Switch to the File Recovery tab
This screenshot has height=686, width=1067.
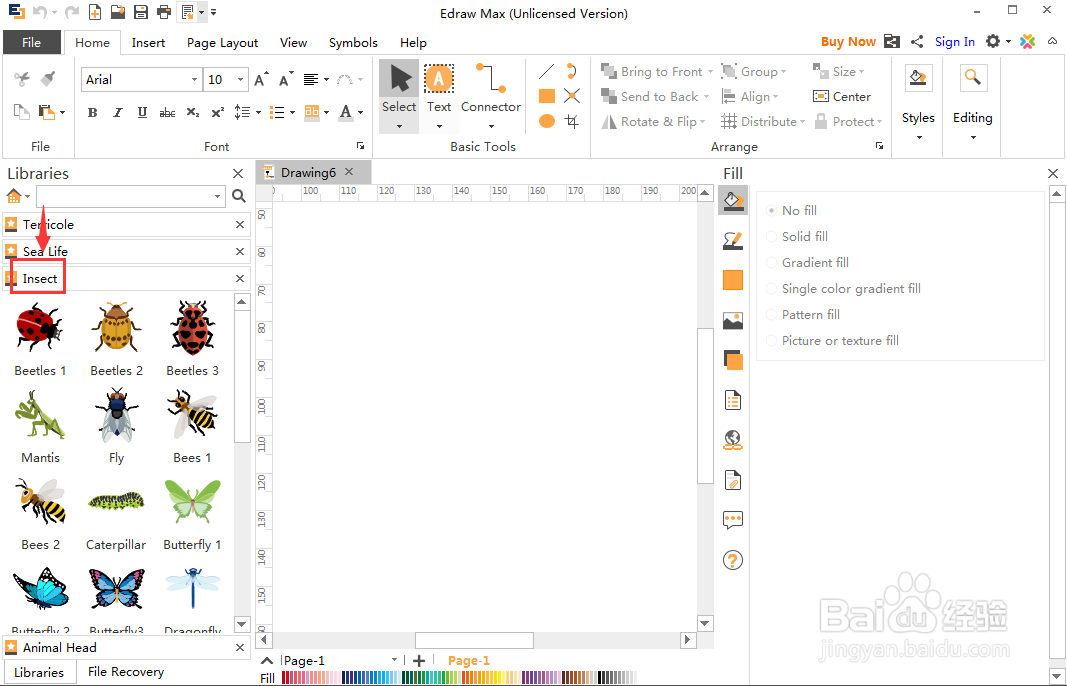click(126, 672)
